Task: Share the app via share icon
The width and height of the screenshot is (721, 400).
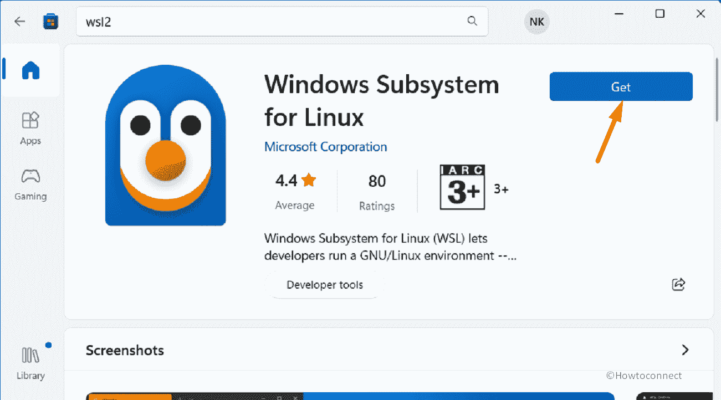Action: click(x=678, y=284)
